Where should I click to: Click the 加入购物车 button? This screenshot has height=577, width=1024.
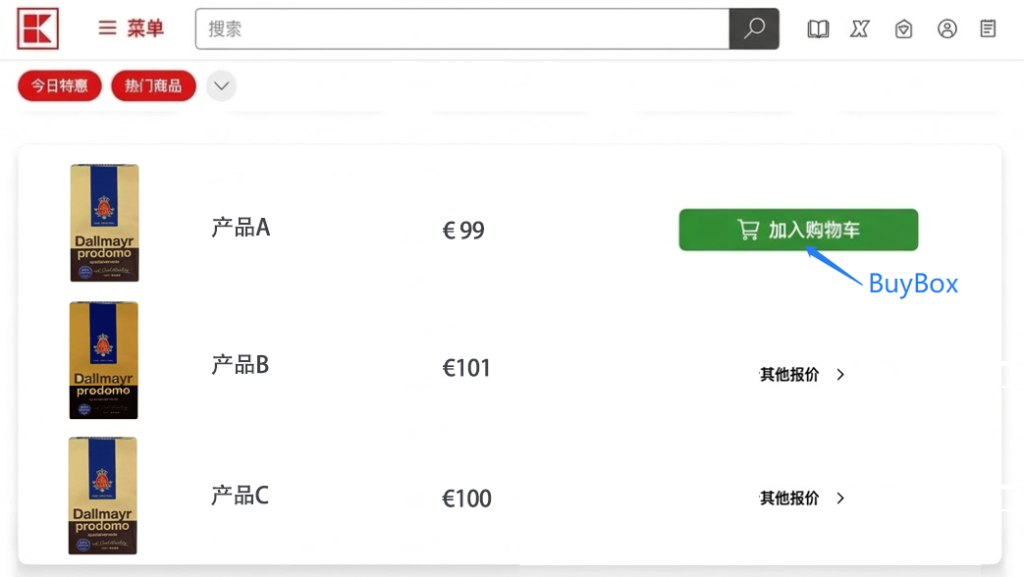(x=798, y=230)
